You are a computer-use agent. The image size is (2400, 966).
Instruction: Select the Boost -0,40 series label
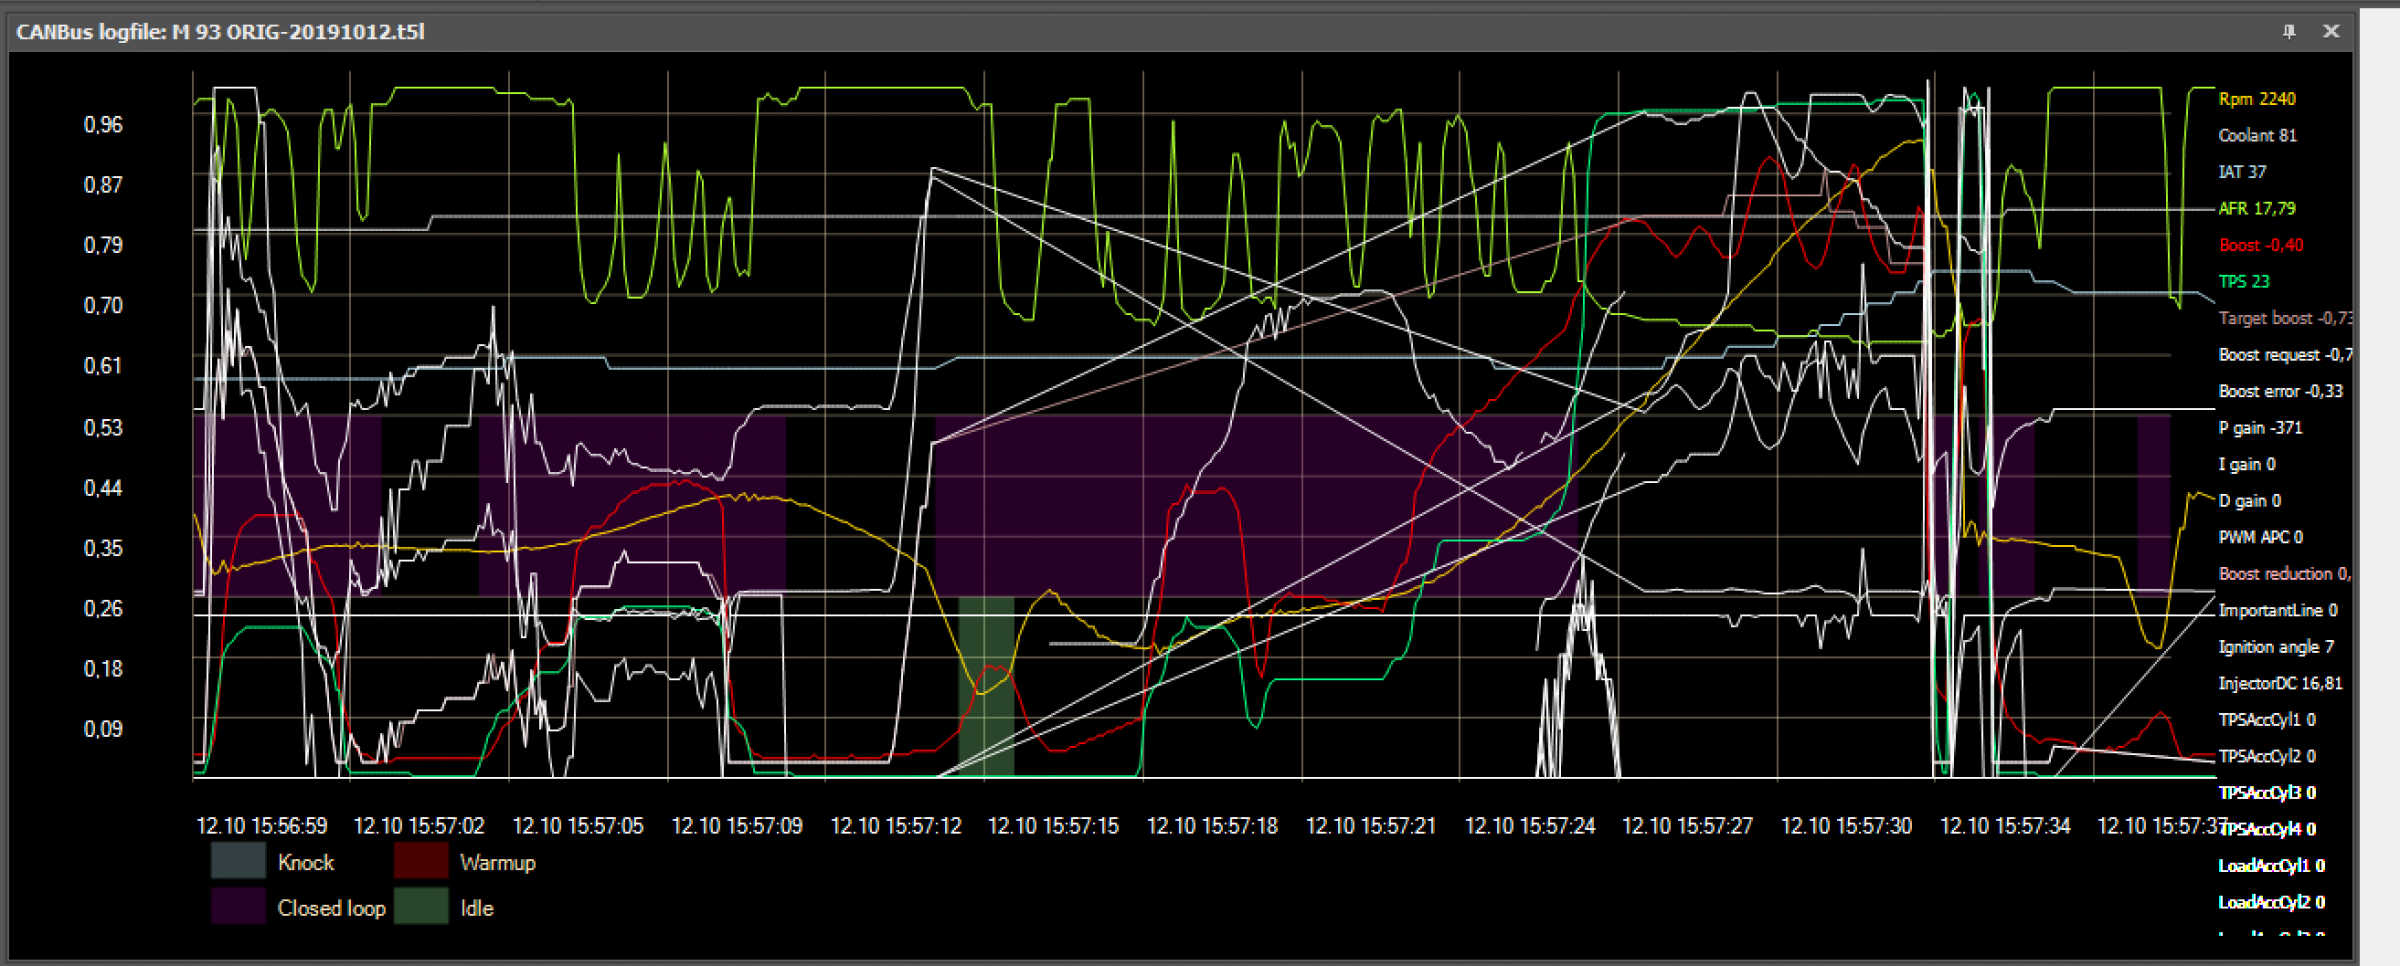[2261, 245]
